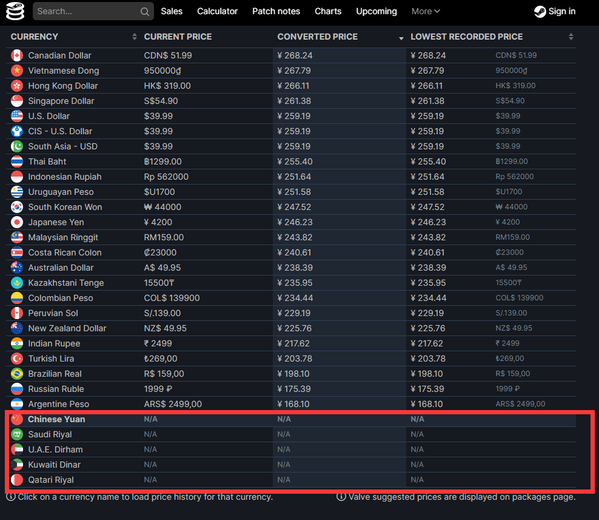Screen dimensions: 599x520
Task: Sort table by Current Price header
Action: 178,37
